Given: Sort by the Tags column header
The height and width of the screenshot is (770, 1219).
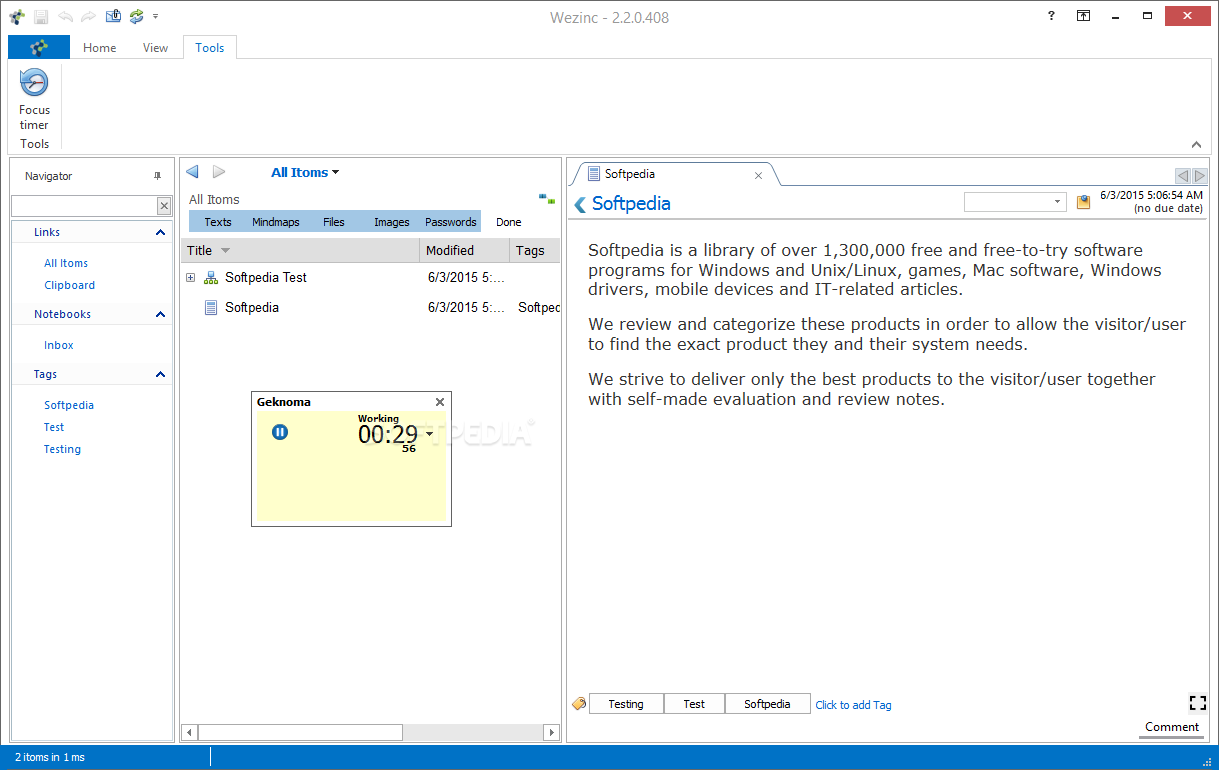Looking at the screenshot, I should [535, 250].
